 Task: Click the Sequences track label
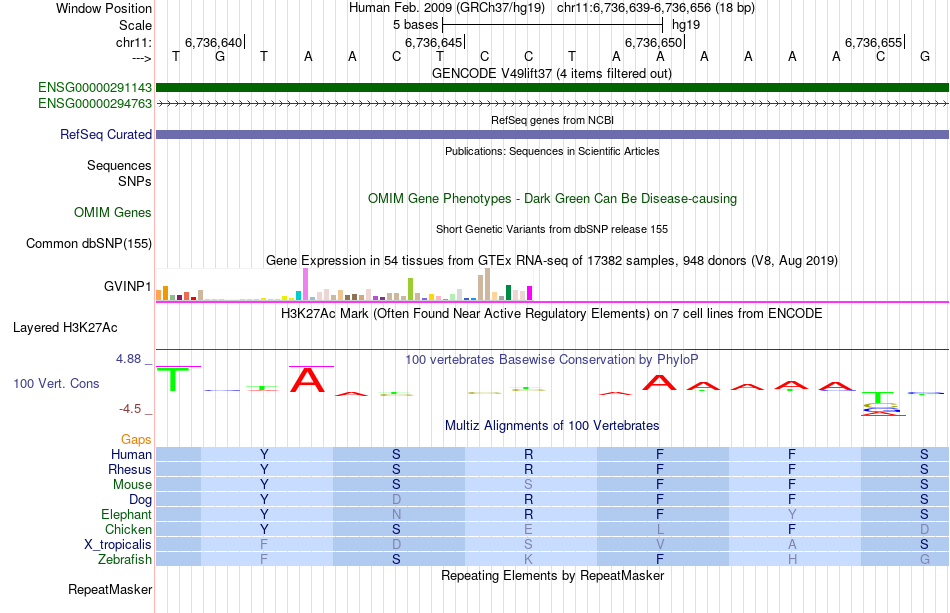click(x=119, y=165)
